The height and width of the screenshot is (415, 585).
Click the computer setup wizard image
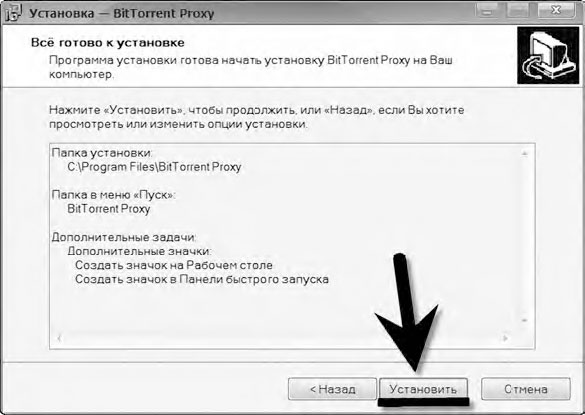coord(548,55)
